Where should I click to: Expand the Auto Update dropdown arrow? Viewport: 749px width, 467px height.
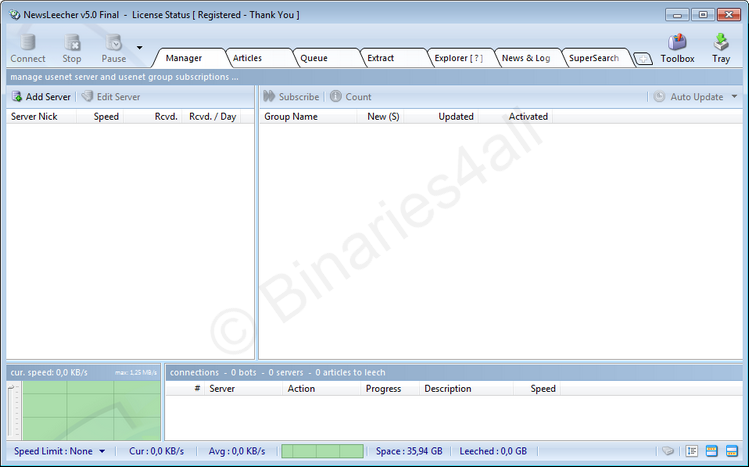pos(734,96)
